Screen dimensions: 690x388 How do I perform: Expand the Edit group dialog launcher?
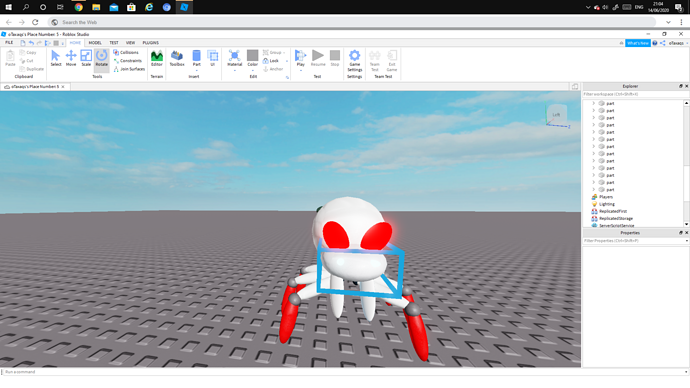coord(287,77)
